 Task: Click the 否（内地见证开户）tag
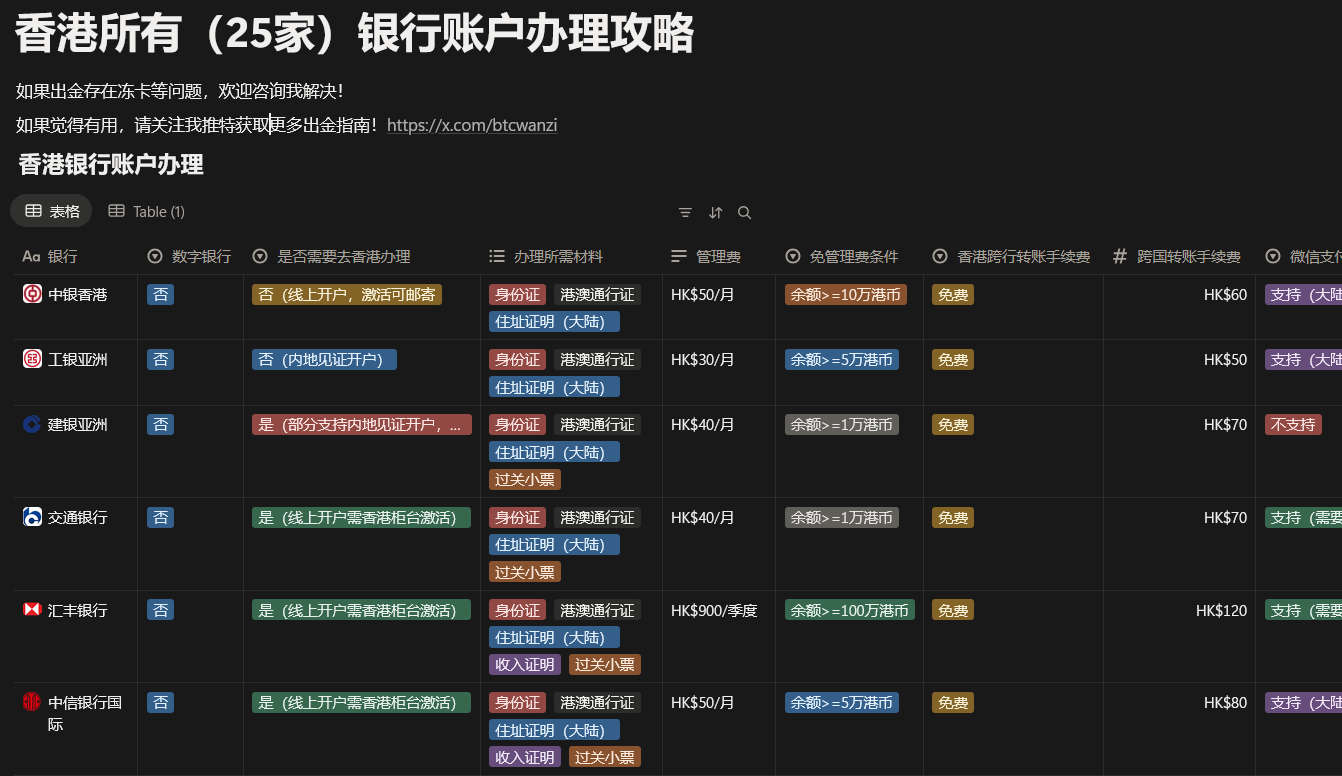pos(324,359)
